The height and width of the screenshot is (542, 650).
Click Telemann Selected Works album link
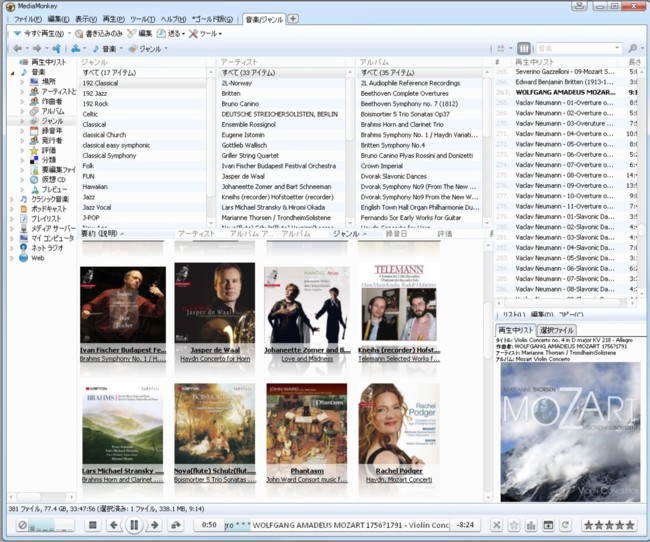pyautogui.click(x=399, y=359)
